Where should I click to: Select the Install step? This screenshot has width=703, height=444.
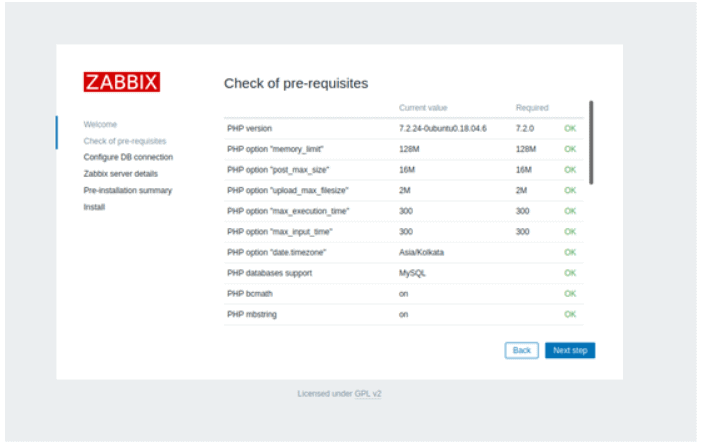tap(94, 207)
